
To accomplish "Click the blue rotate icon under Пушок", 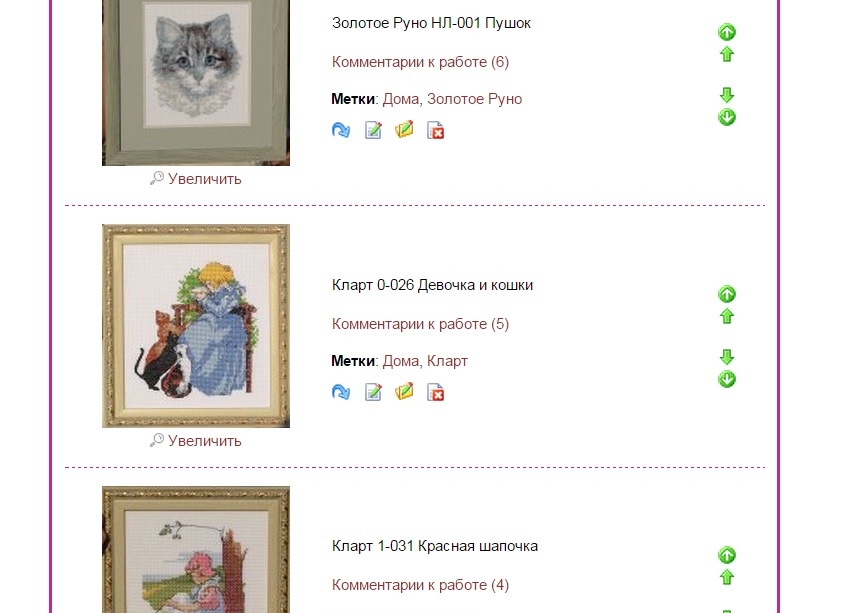I will coord(341,130).
